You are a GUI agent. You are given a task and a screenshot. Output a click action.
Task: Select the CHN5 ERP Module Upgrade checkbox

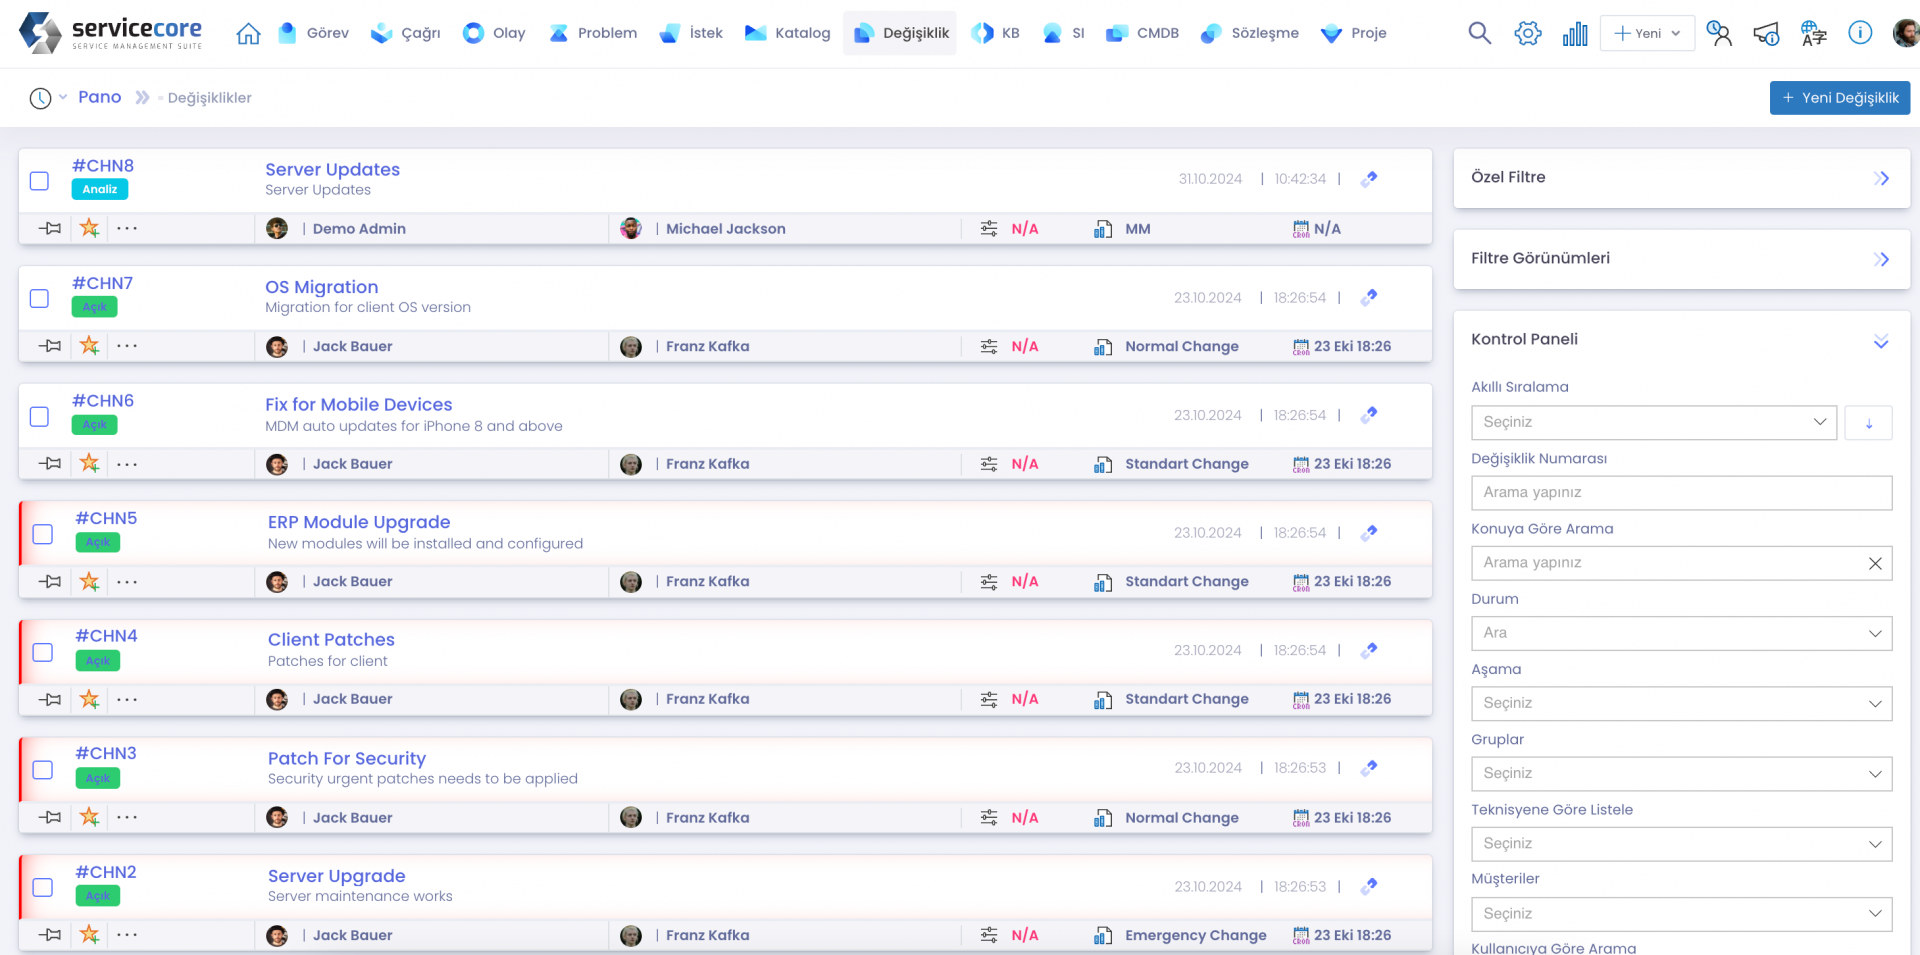(43, 534)
